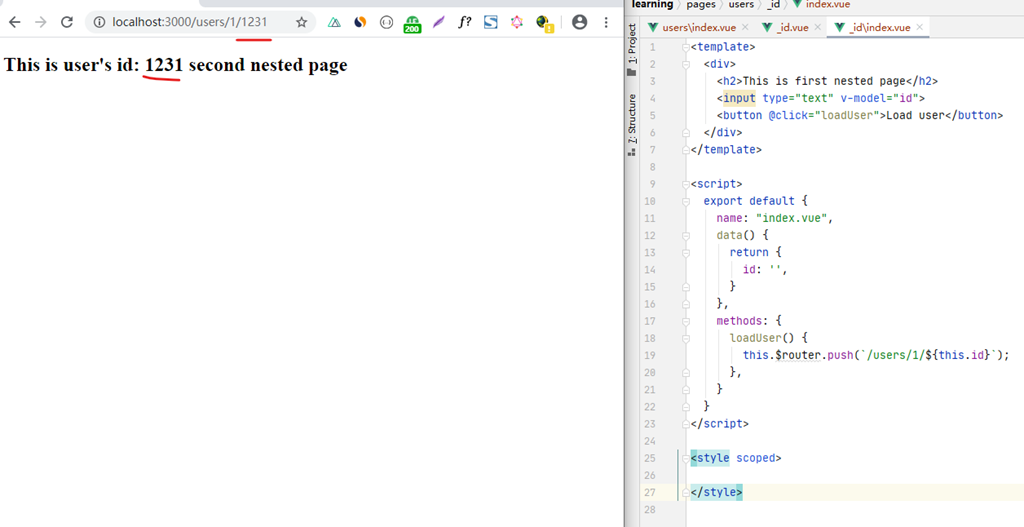Click the Vue icon on users\index.vue tab

[652, 27]
